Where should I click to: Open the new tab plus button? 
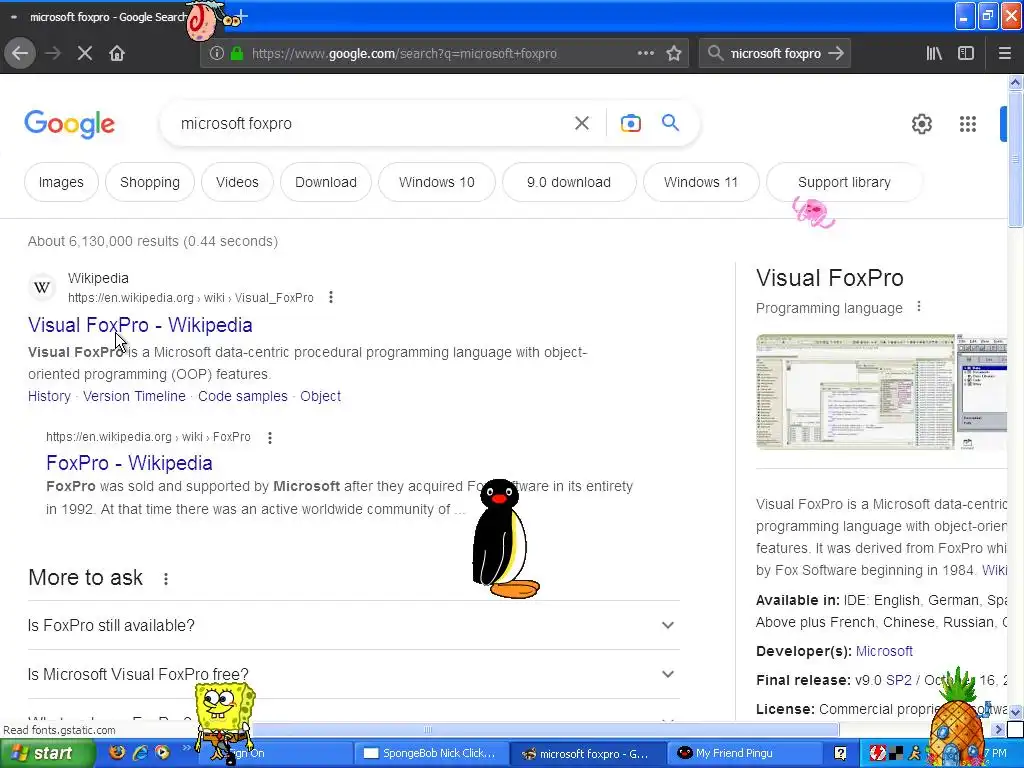click(242, 15)
